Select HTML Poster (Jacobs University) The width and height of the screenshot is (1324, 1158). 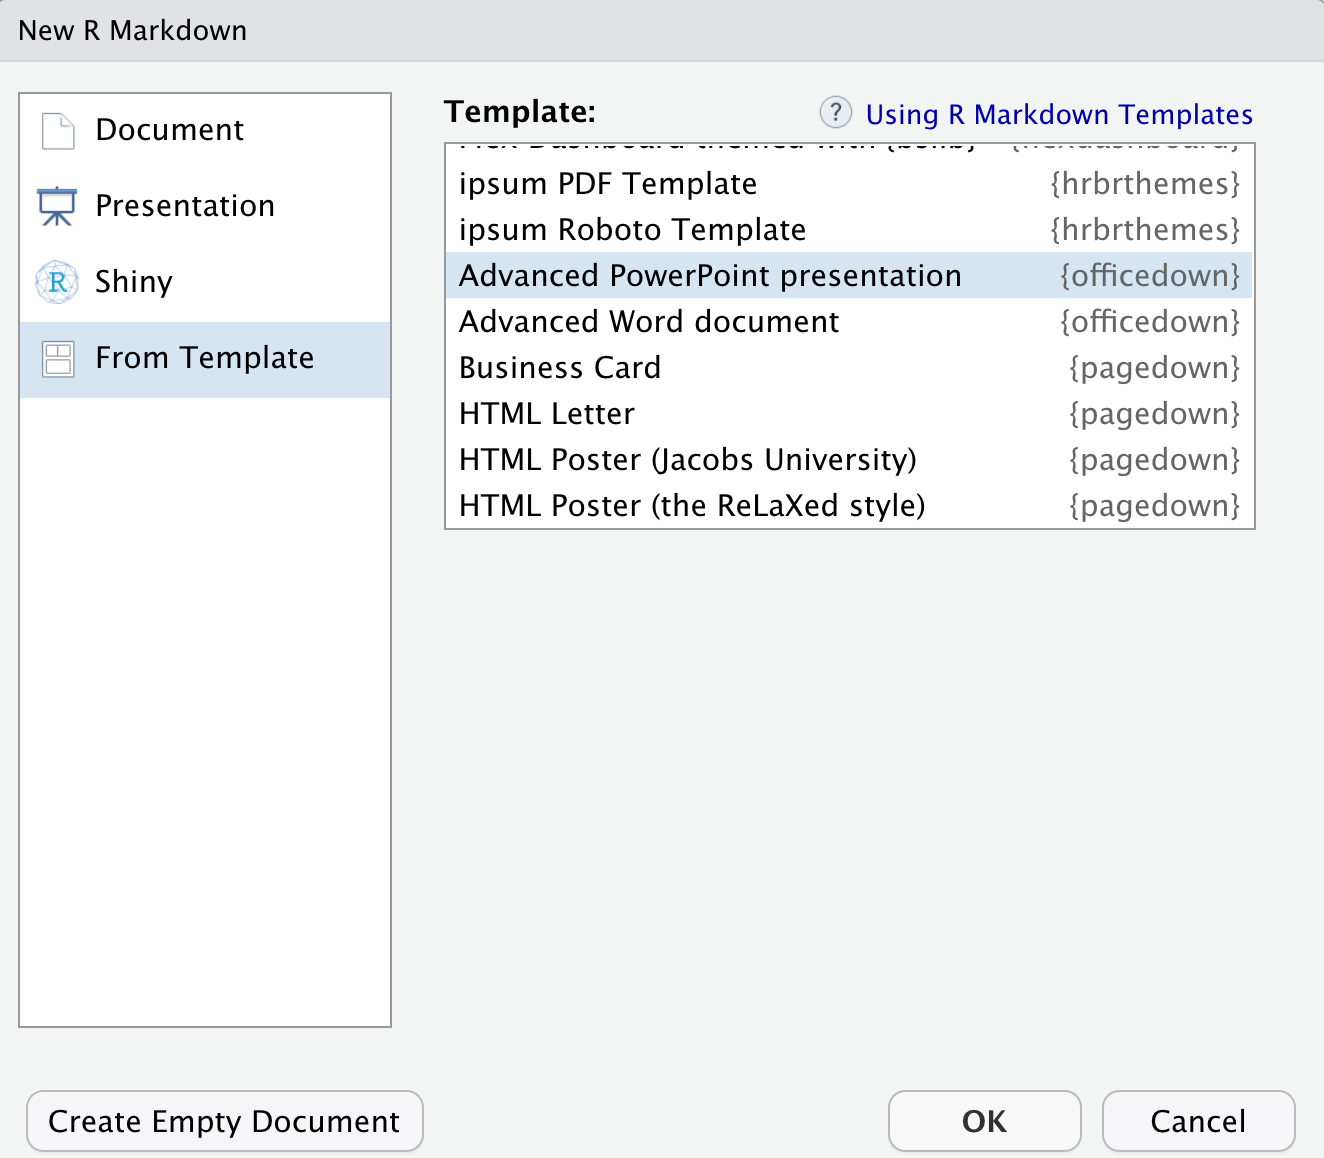[x=849, y=460]
